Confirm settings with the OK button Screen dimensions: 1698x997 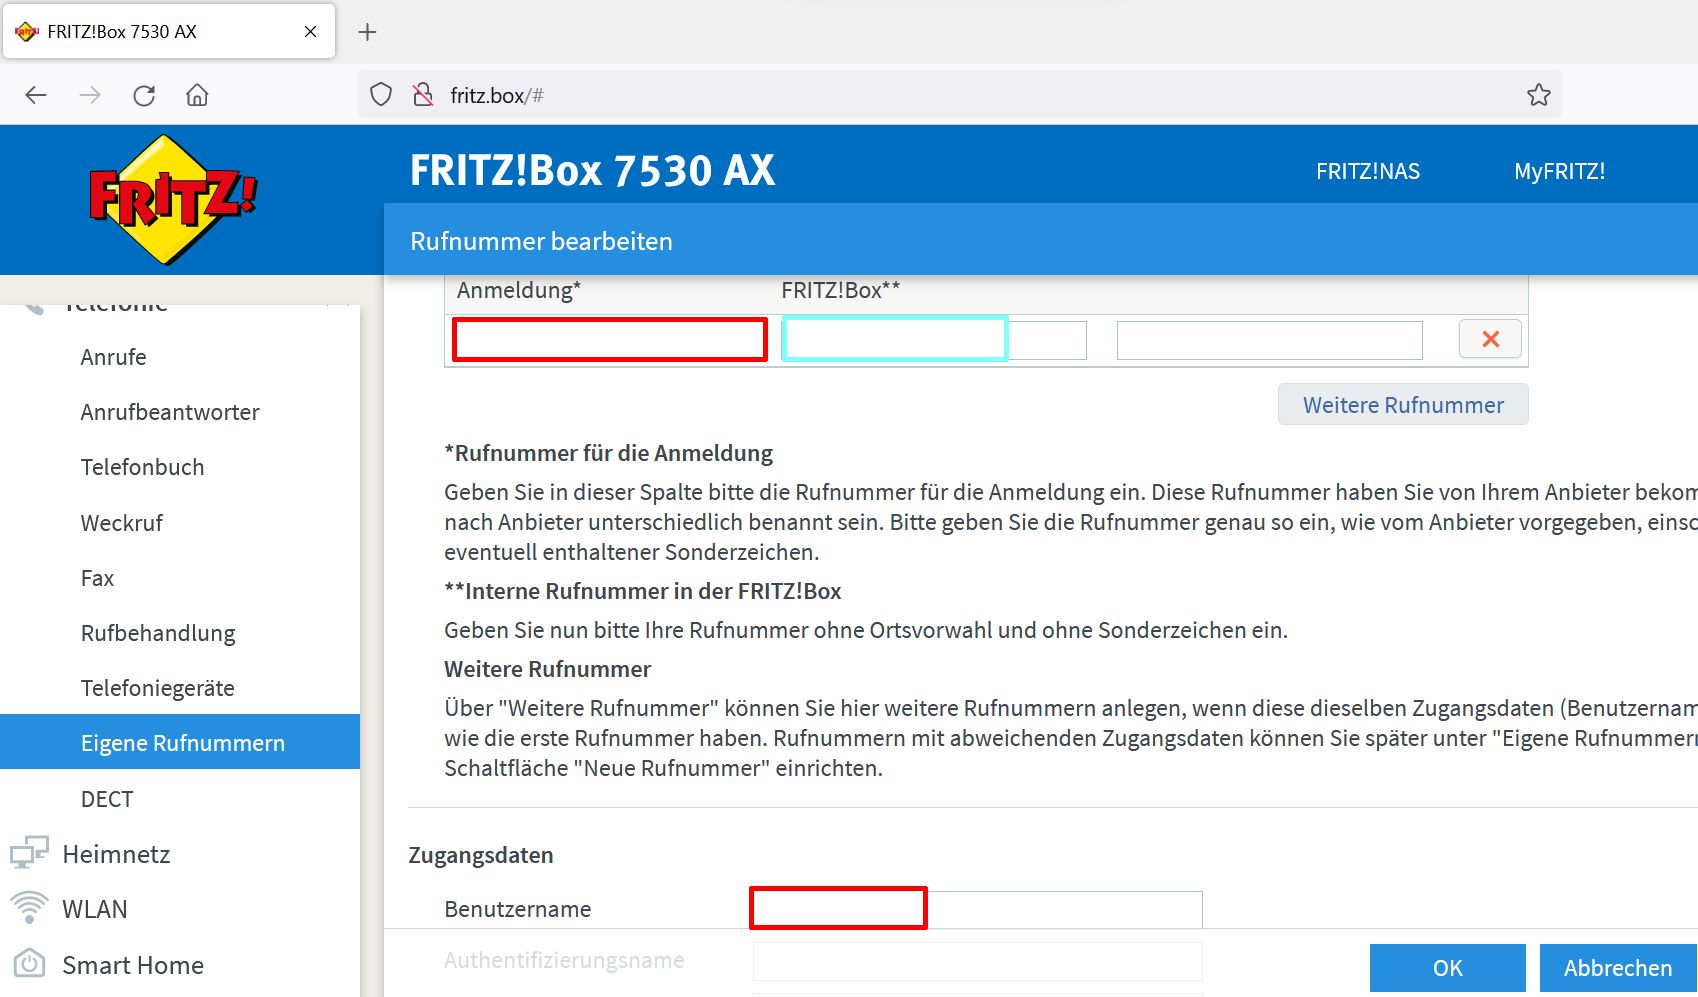point(1447,967)
